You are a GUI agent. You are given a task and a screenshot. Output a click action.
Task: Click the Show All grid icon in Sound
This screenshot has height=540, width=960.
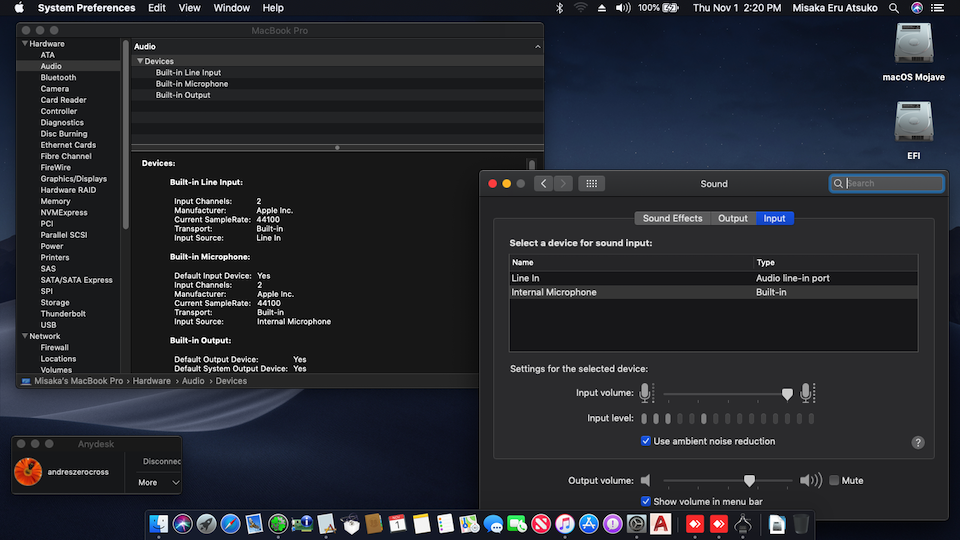point(591,184)
